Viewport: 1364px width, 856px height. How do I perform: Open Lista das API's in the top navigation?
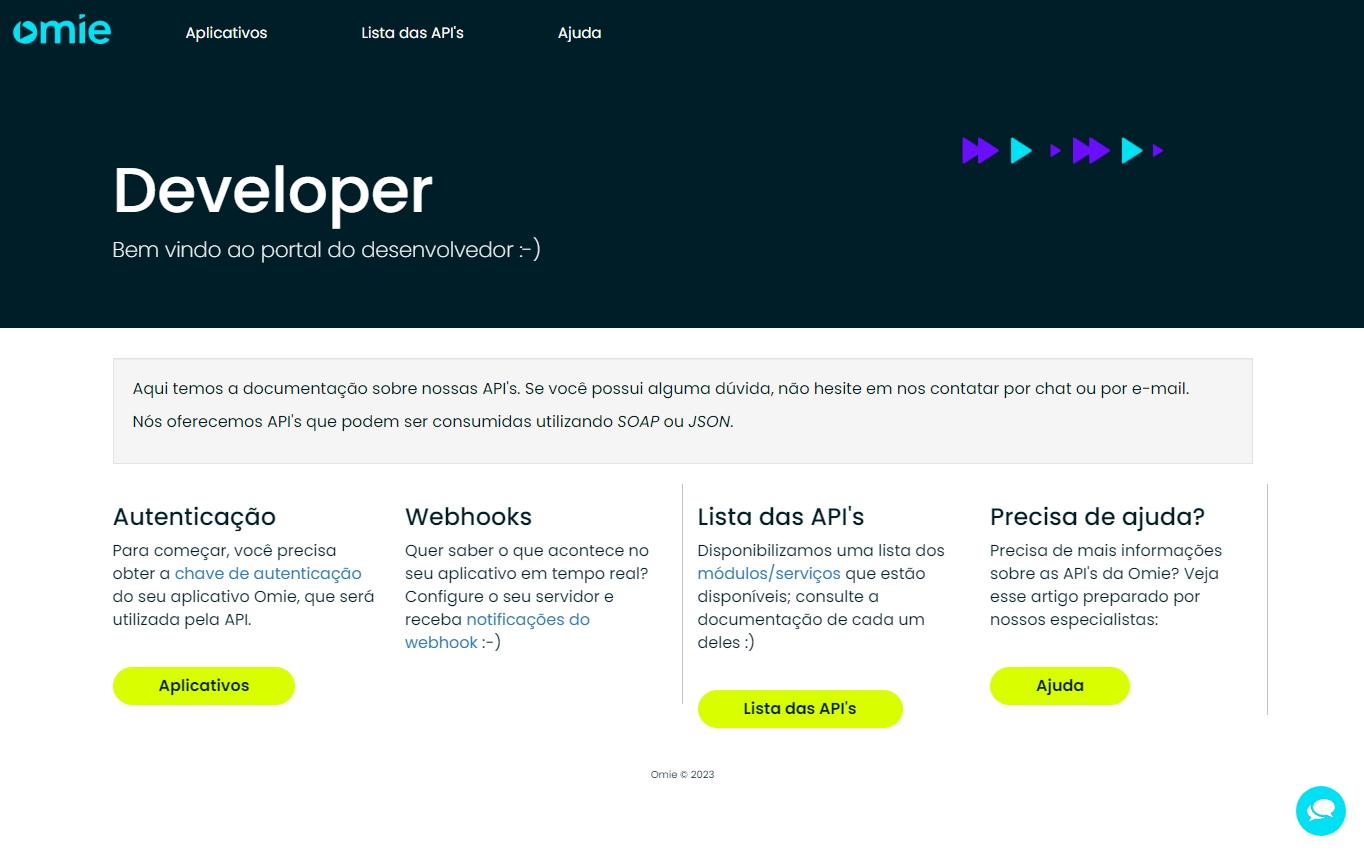coord(413,33)
